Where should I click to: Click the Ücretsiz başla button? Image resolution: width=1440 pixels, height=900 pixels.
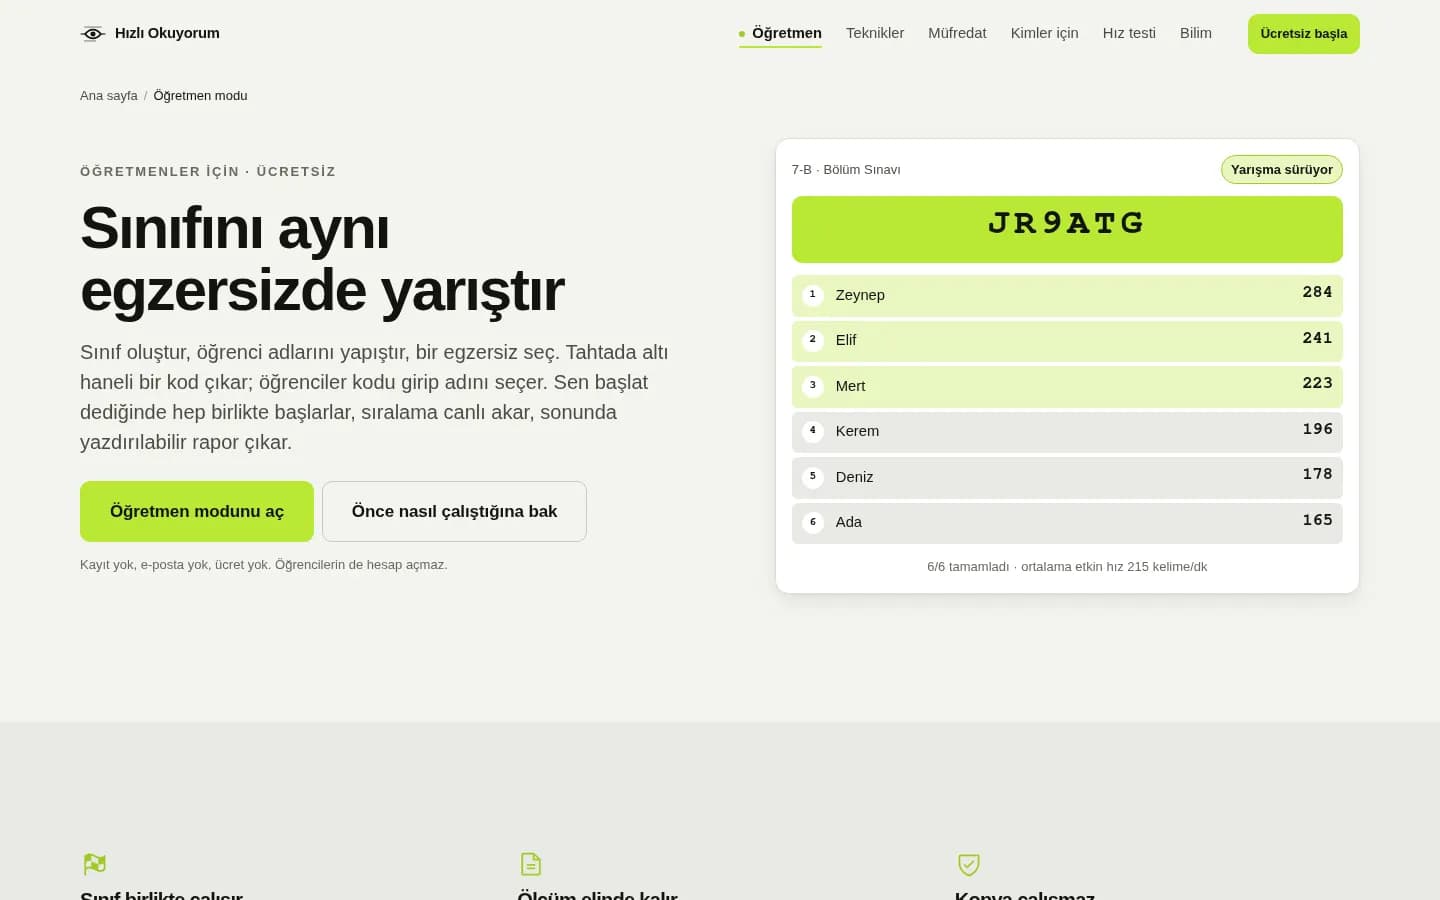point(1304,34)
